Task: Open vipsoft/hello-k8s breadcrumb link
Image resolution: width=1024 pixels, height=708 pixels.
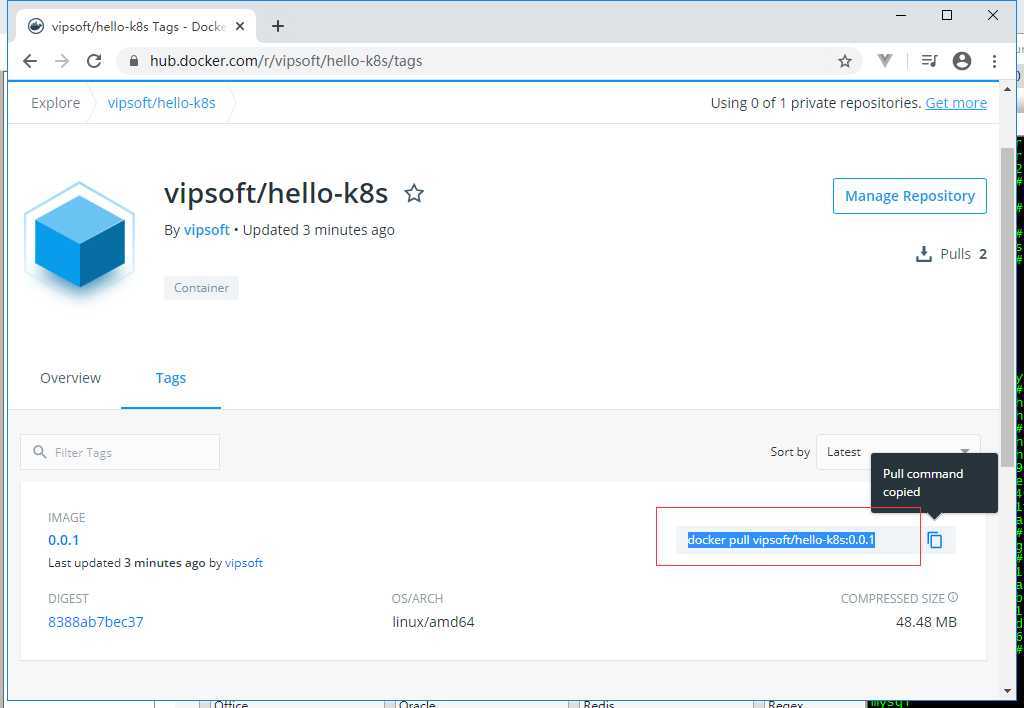Action: pyautogui.click(x=161, y=103)
